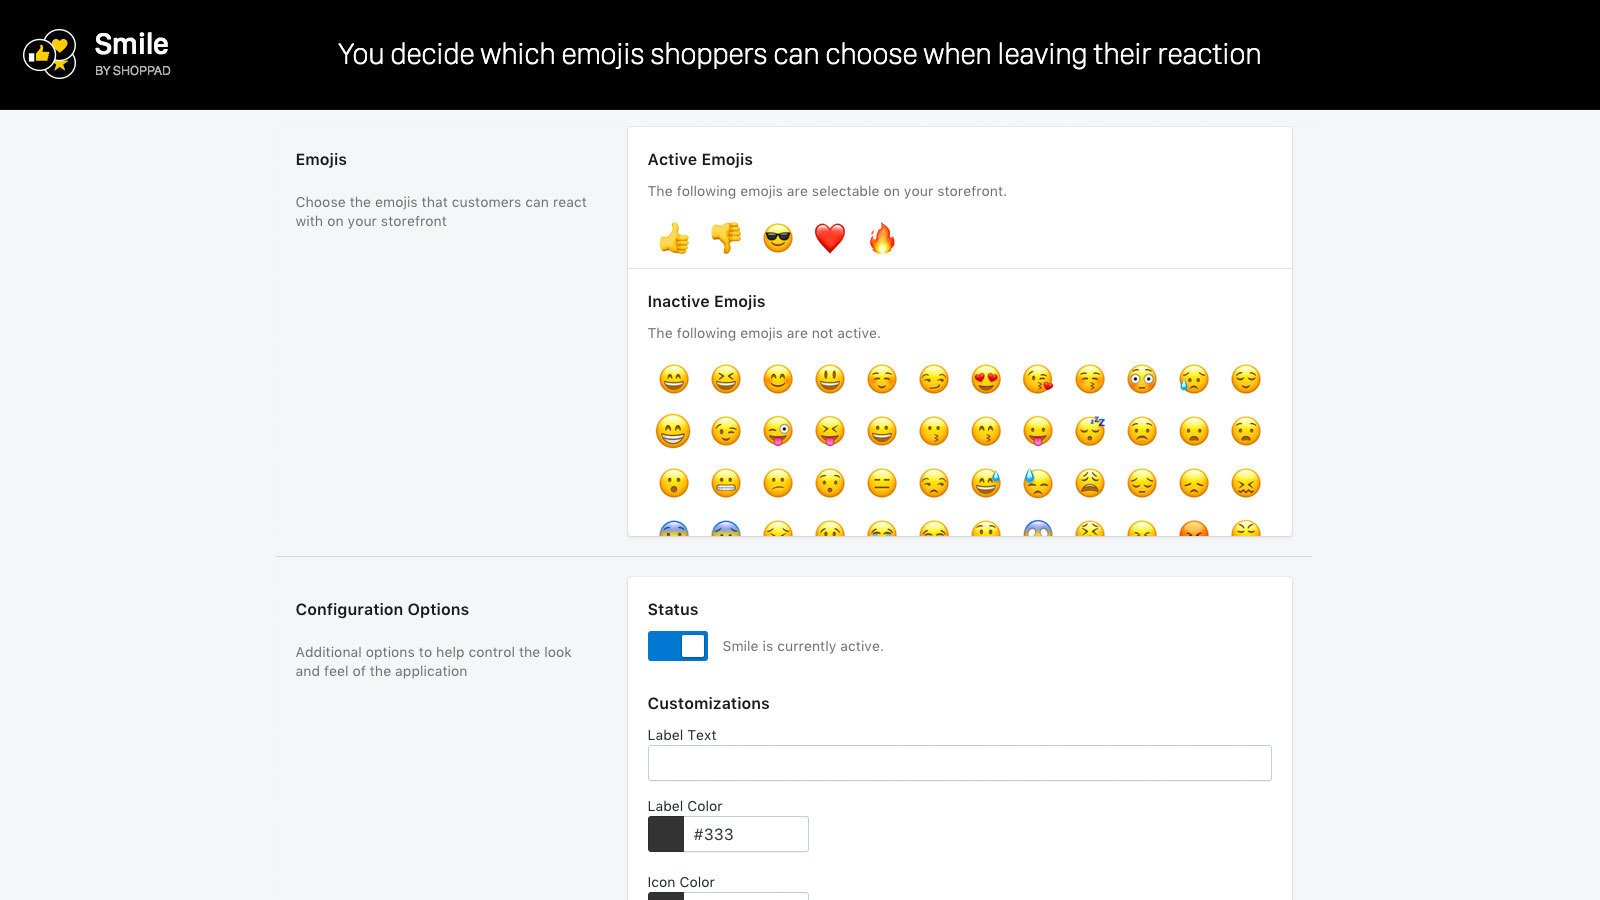Screen dimensions: 1600x900
Task: Activate the heart-eyes emoji from Inactive Emojis
Action: pyautogui.click(x=985, y=379)
